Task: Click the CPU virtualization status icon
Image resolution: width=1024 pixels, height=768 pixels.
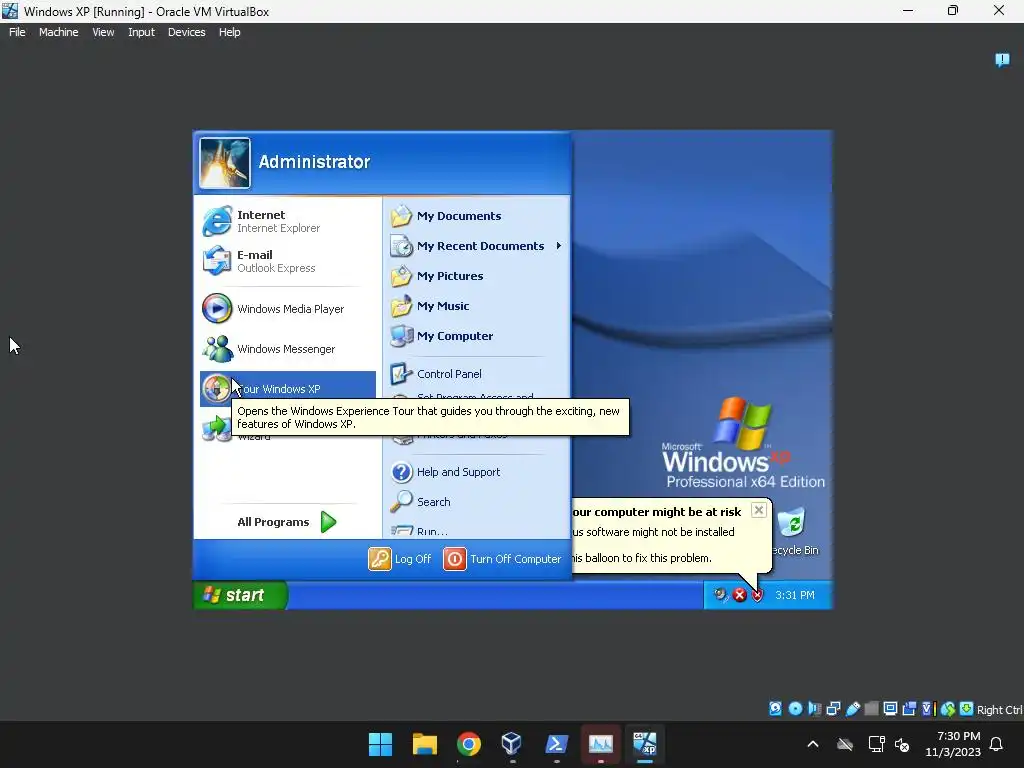Action: coord(928,709)
